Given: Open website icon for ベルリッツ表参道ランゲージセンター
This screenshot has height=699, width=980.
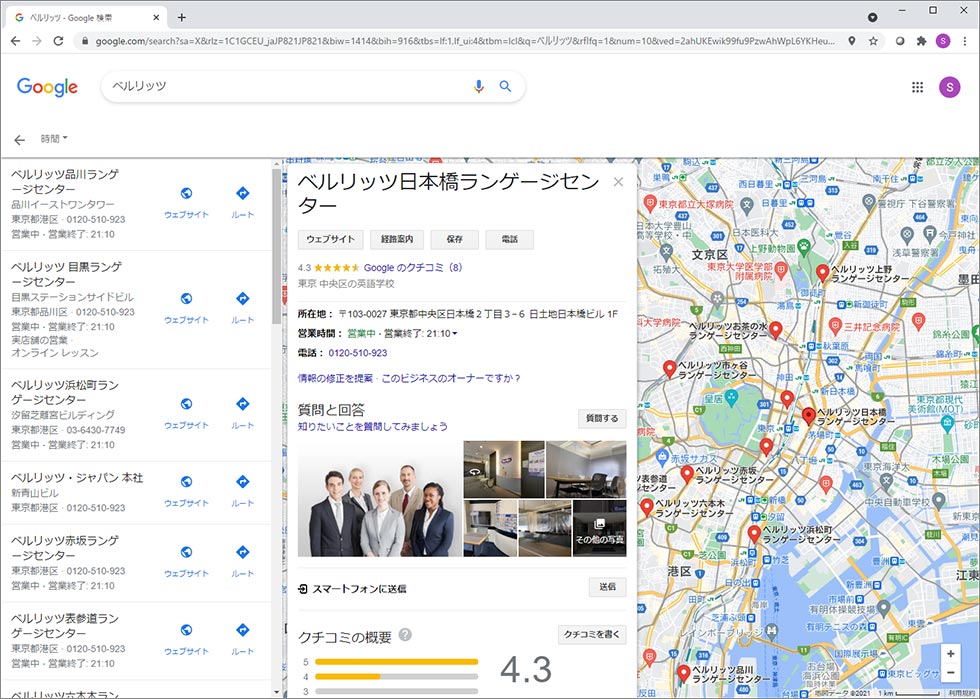Looking at the screenshot, I should click(186, 630).
